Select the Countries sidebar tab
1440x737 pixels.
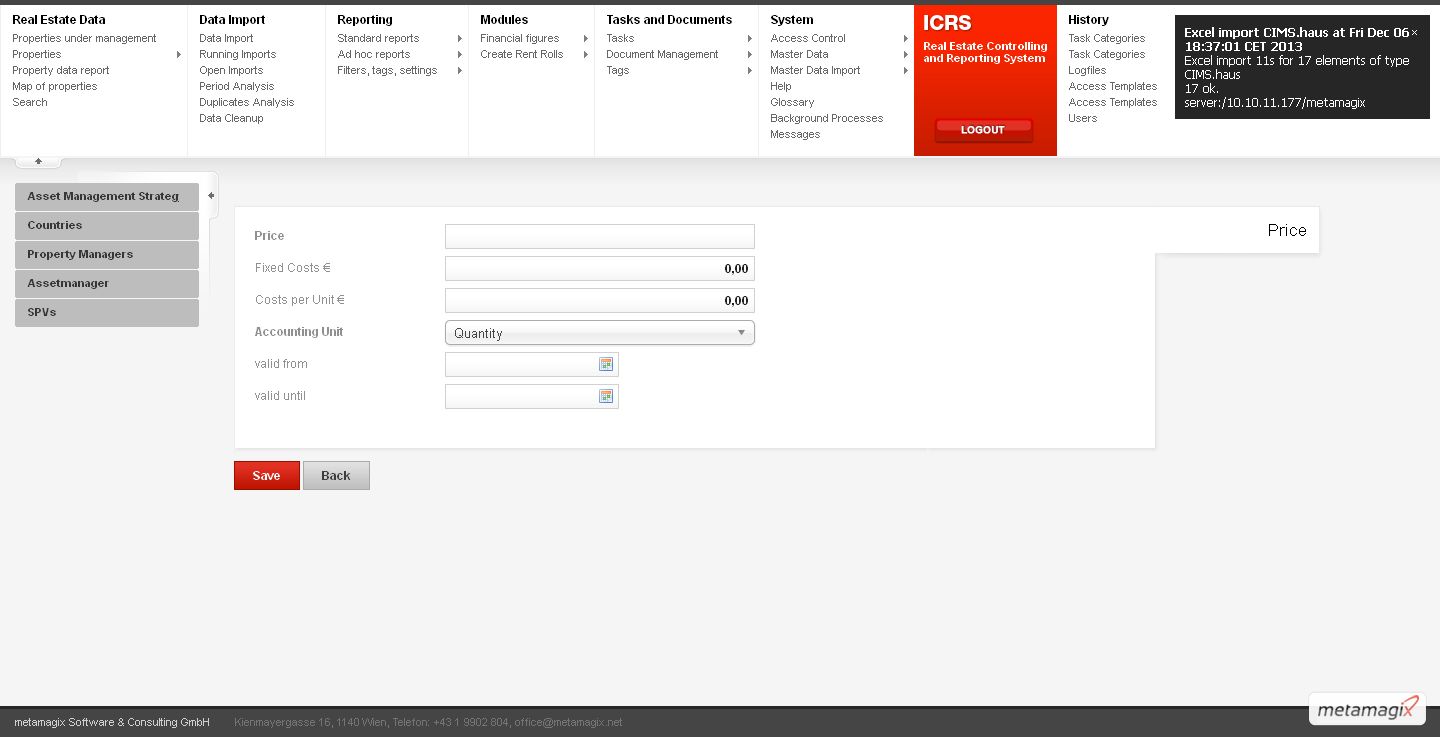tap(107, 226)
